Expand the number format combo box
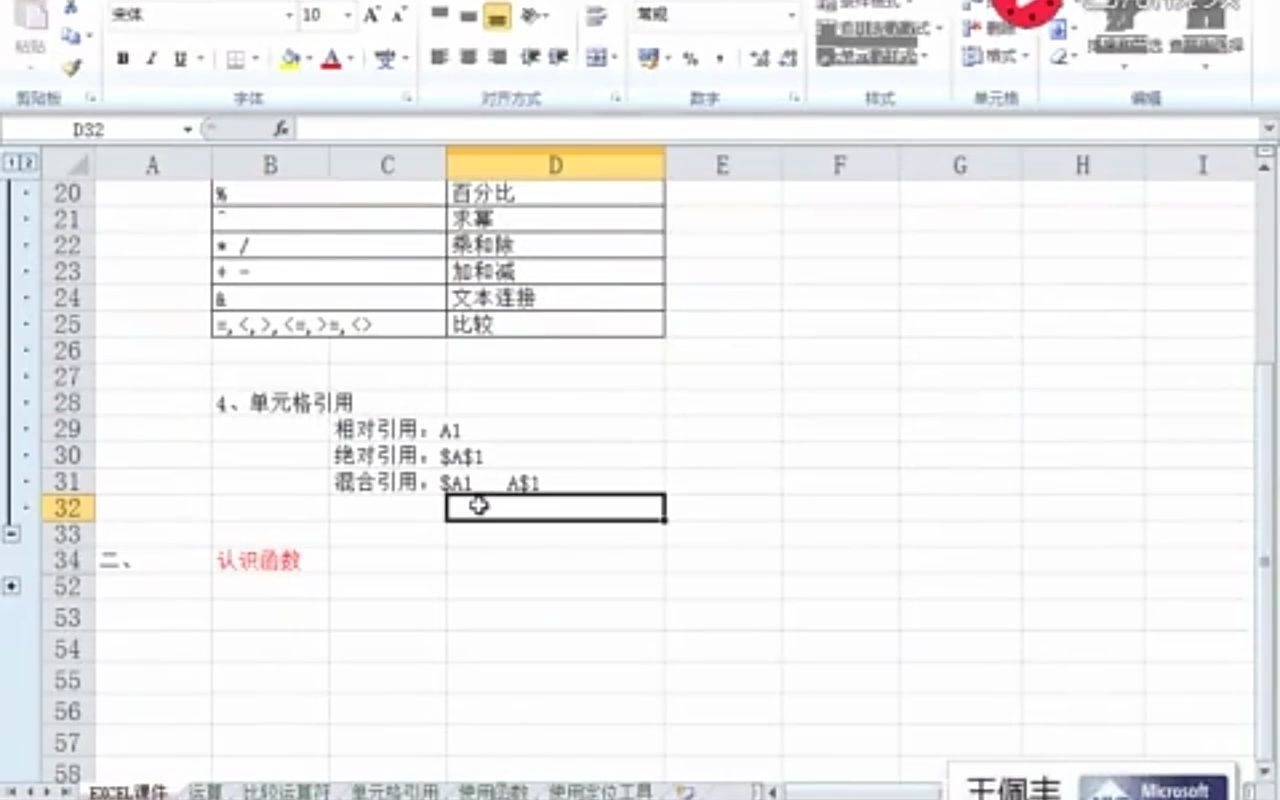Screen dimensions: 1280x800 point(791,15)
